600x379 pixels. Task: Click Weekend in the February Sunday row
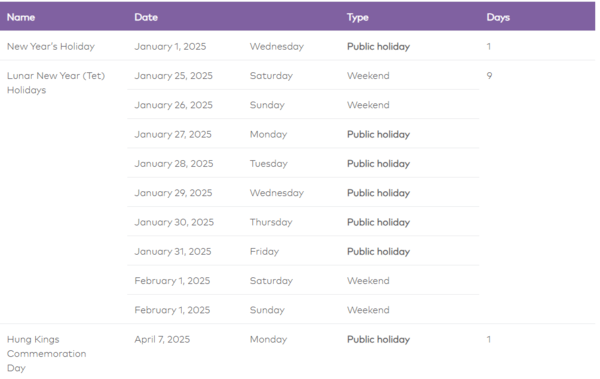click(x=368, y=310)
